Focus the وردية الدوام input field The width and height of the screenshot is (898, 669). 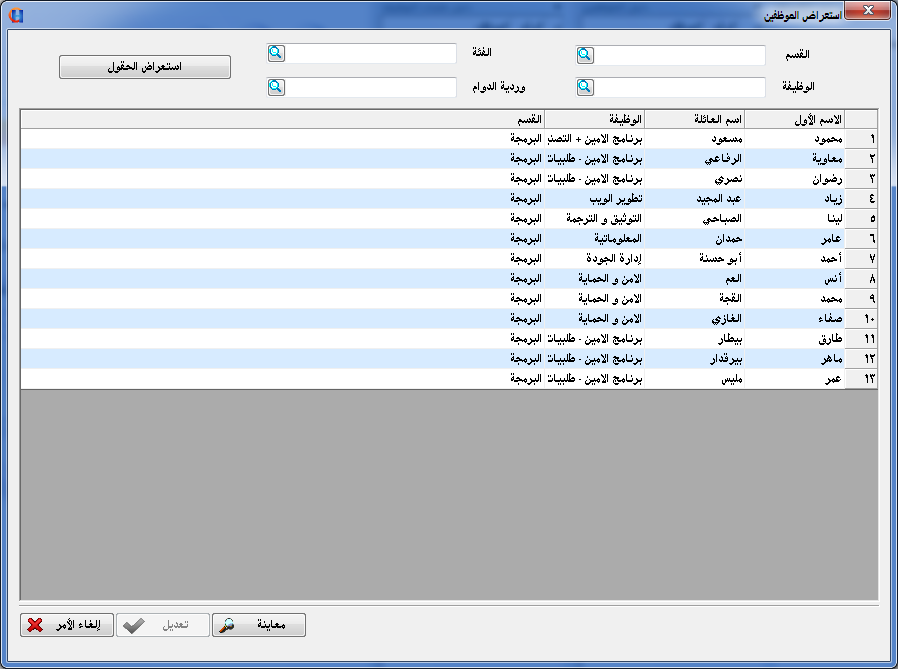(371, 88)
